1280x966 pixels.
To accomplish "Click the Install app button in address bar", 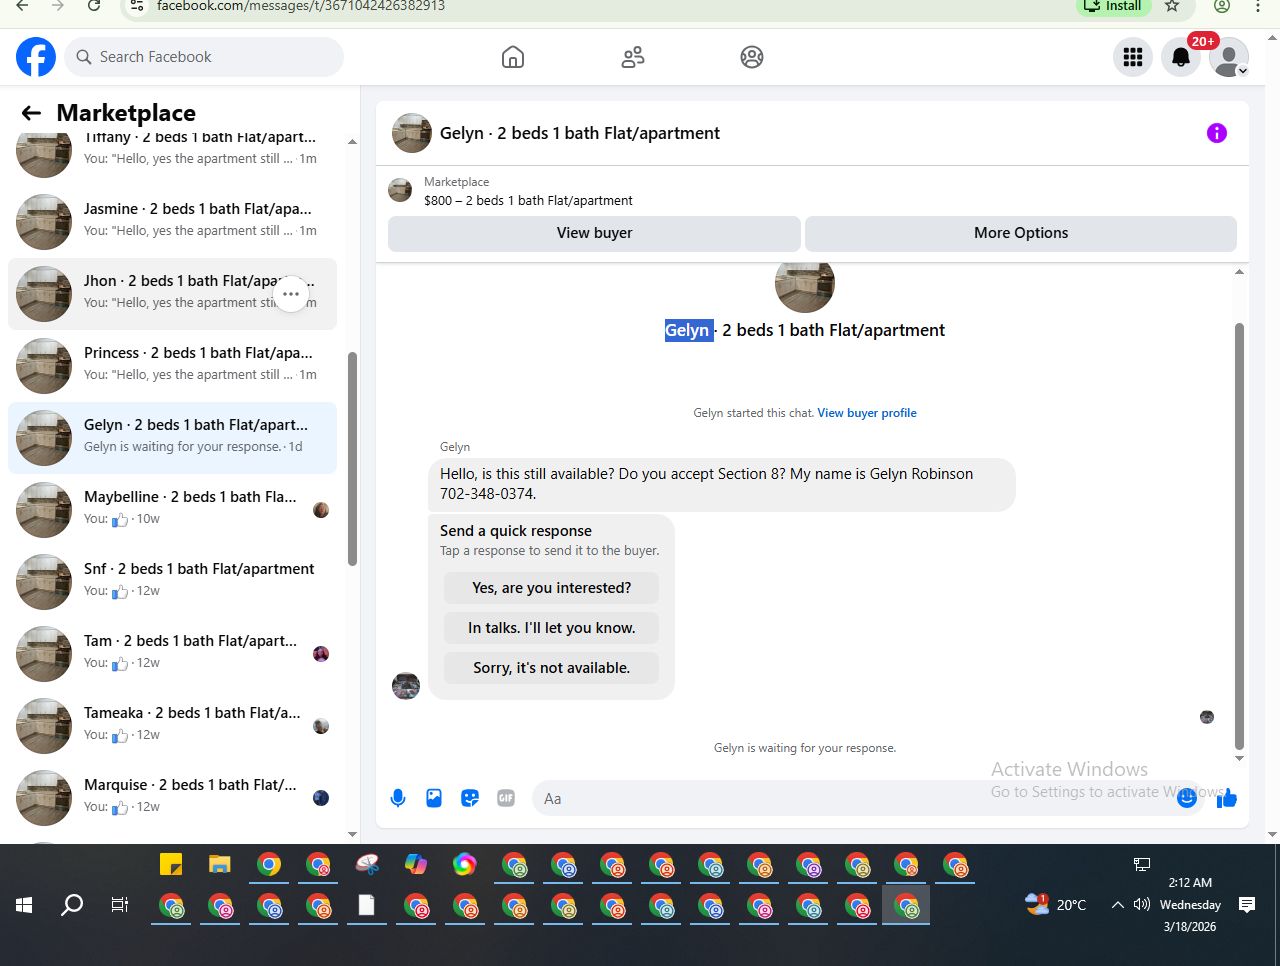I will click(x=1114, y=6).
